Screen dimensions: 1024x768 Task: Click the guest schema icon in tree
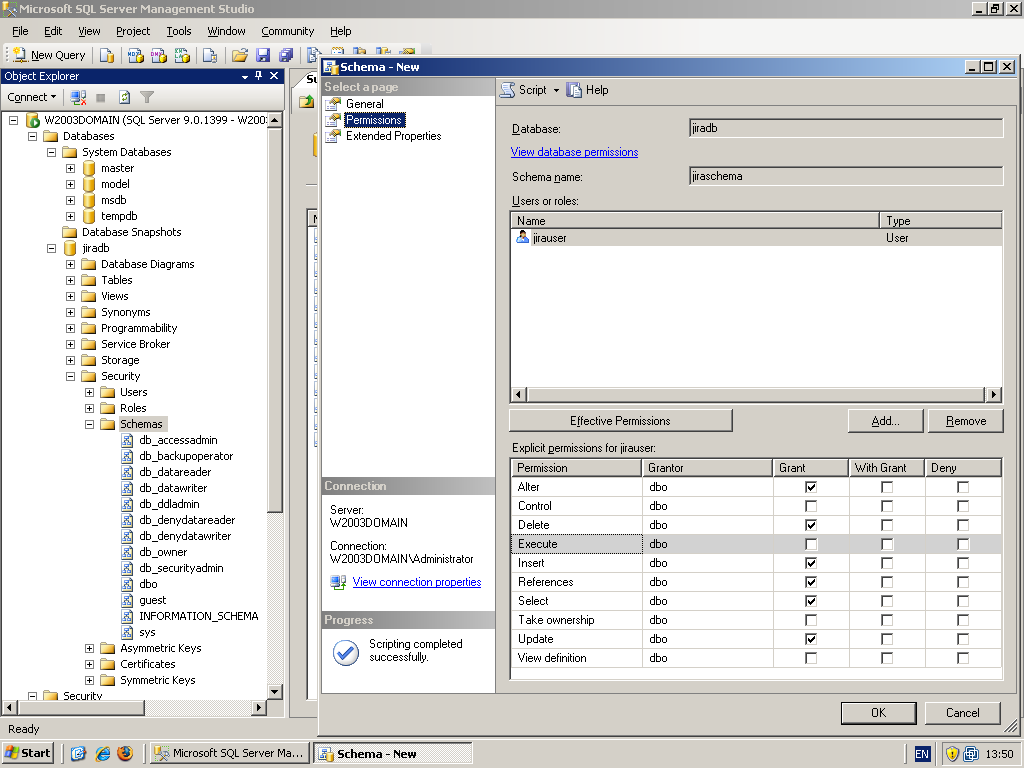click(127, 600)
